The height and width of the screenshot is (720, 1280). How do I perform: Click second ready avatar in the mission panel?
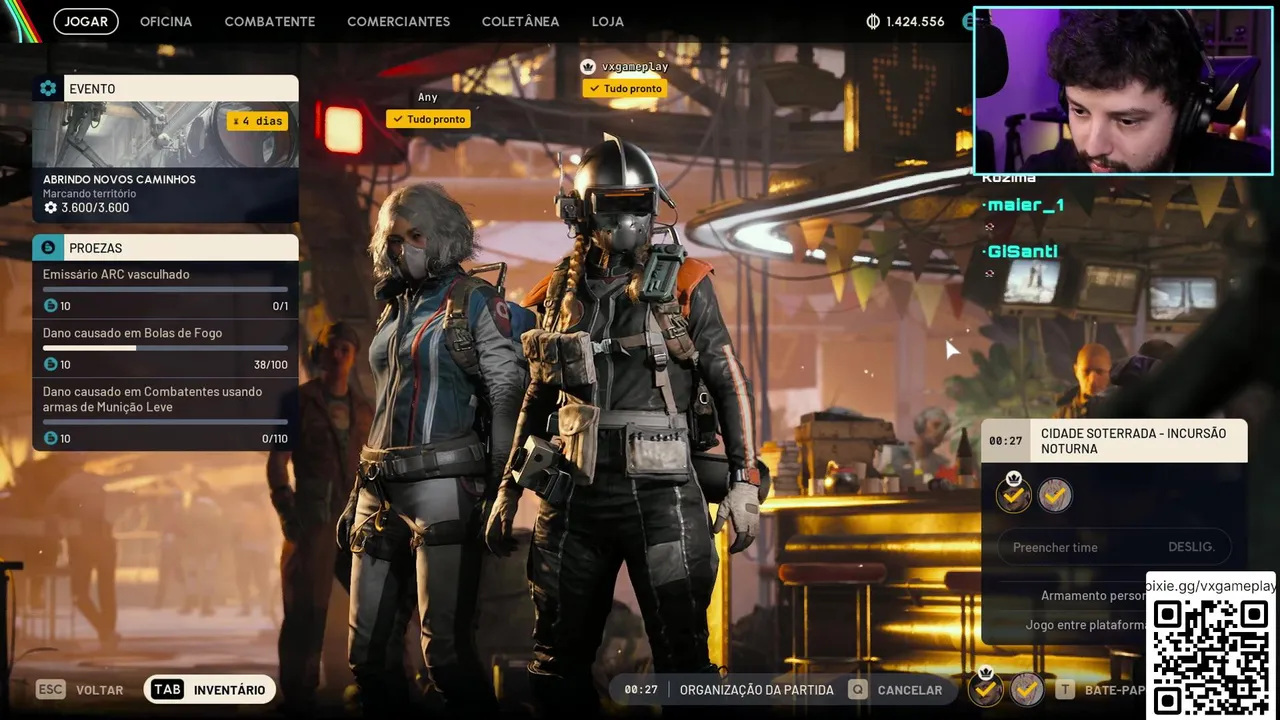(1055, 495)
